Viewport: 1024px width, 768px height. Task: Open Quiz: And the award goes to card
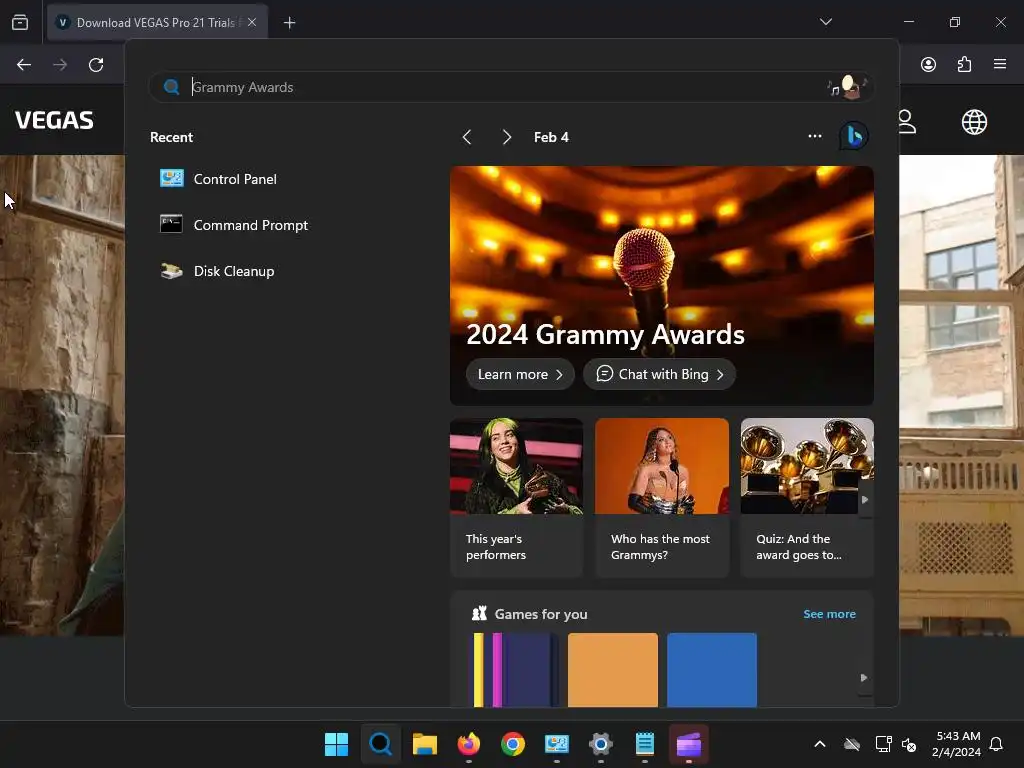pos(807,498)
